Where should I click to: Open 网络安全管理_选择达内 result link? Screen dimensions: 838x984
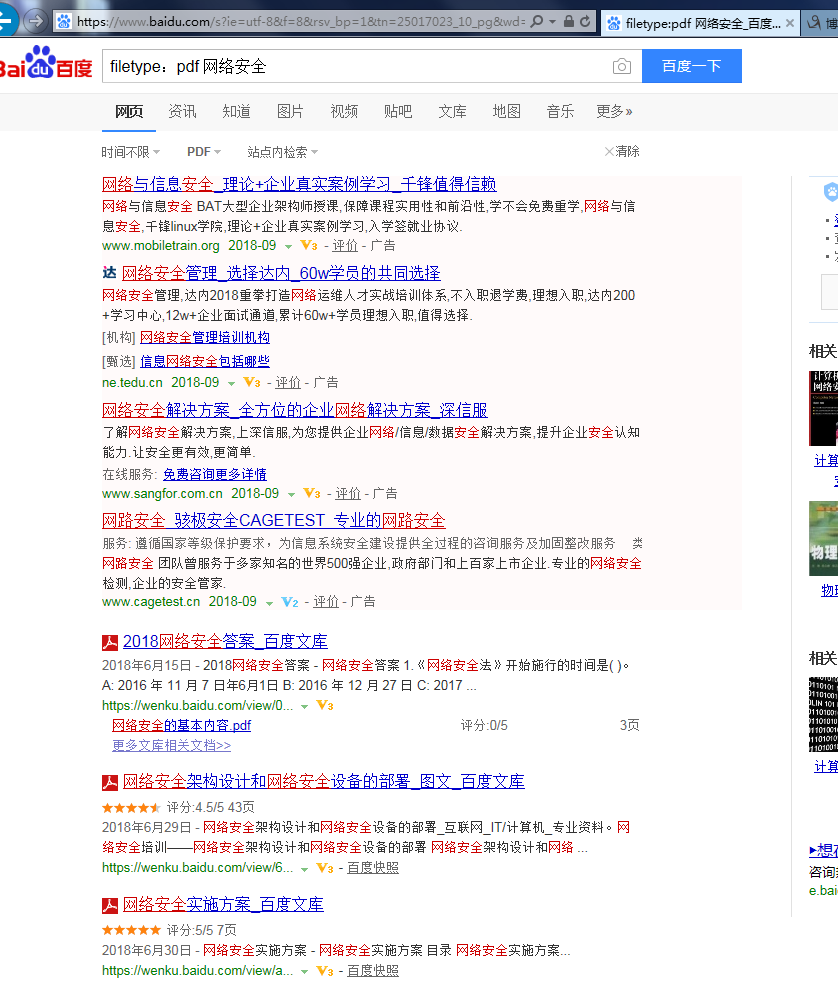(281, 273)
